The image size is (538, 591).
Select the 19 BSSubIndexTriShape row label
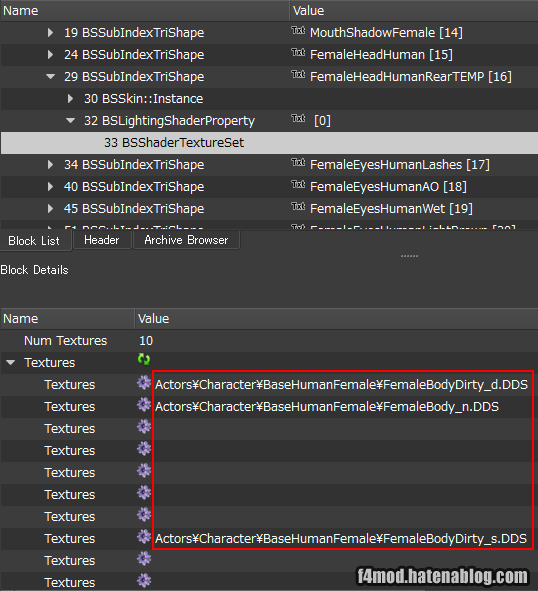(x=134, y=33)
